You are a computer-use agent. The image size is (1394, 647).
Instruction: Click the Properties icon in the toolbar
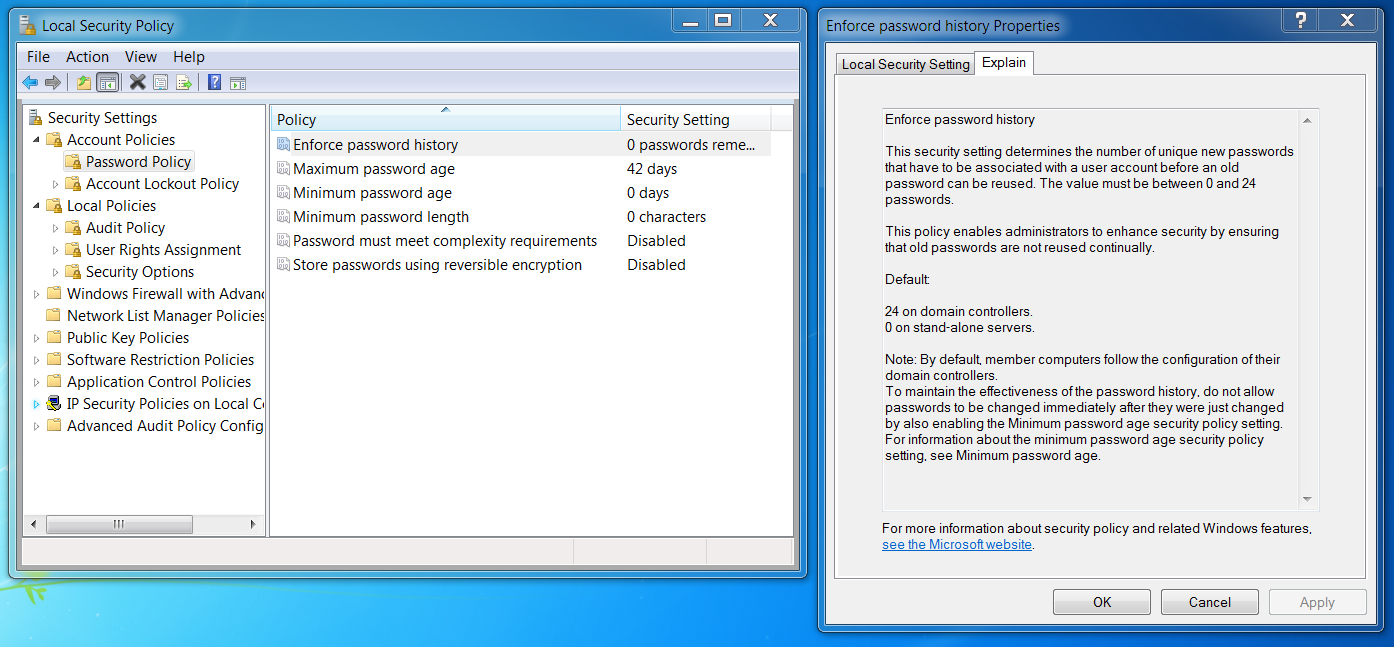160,82
